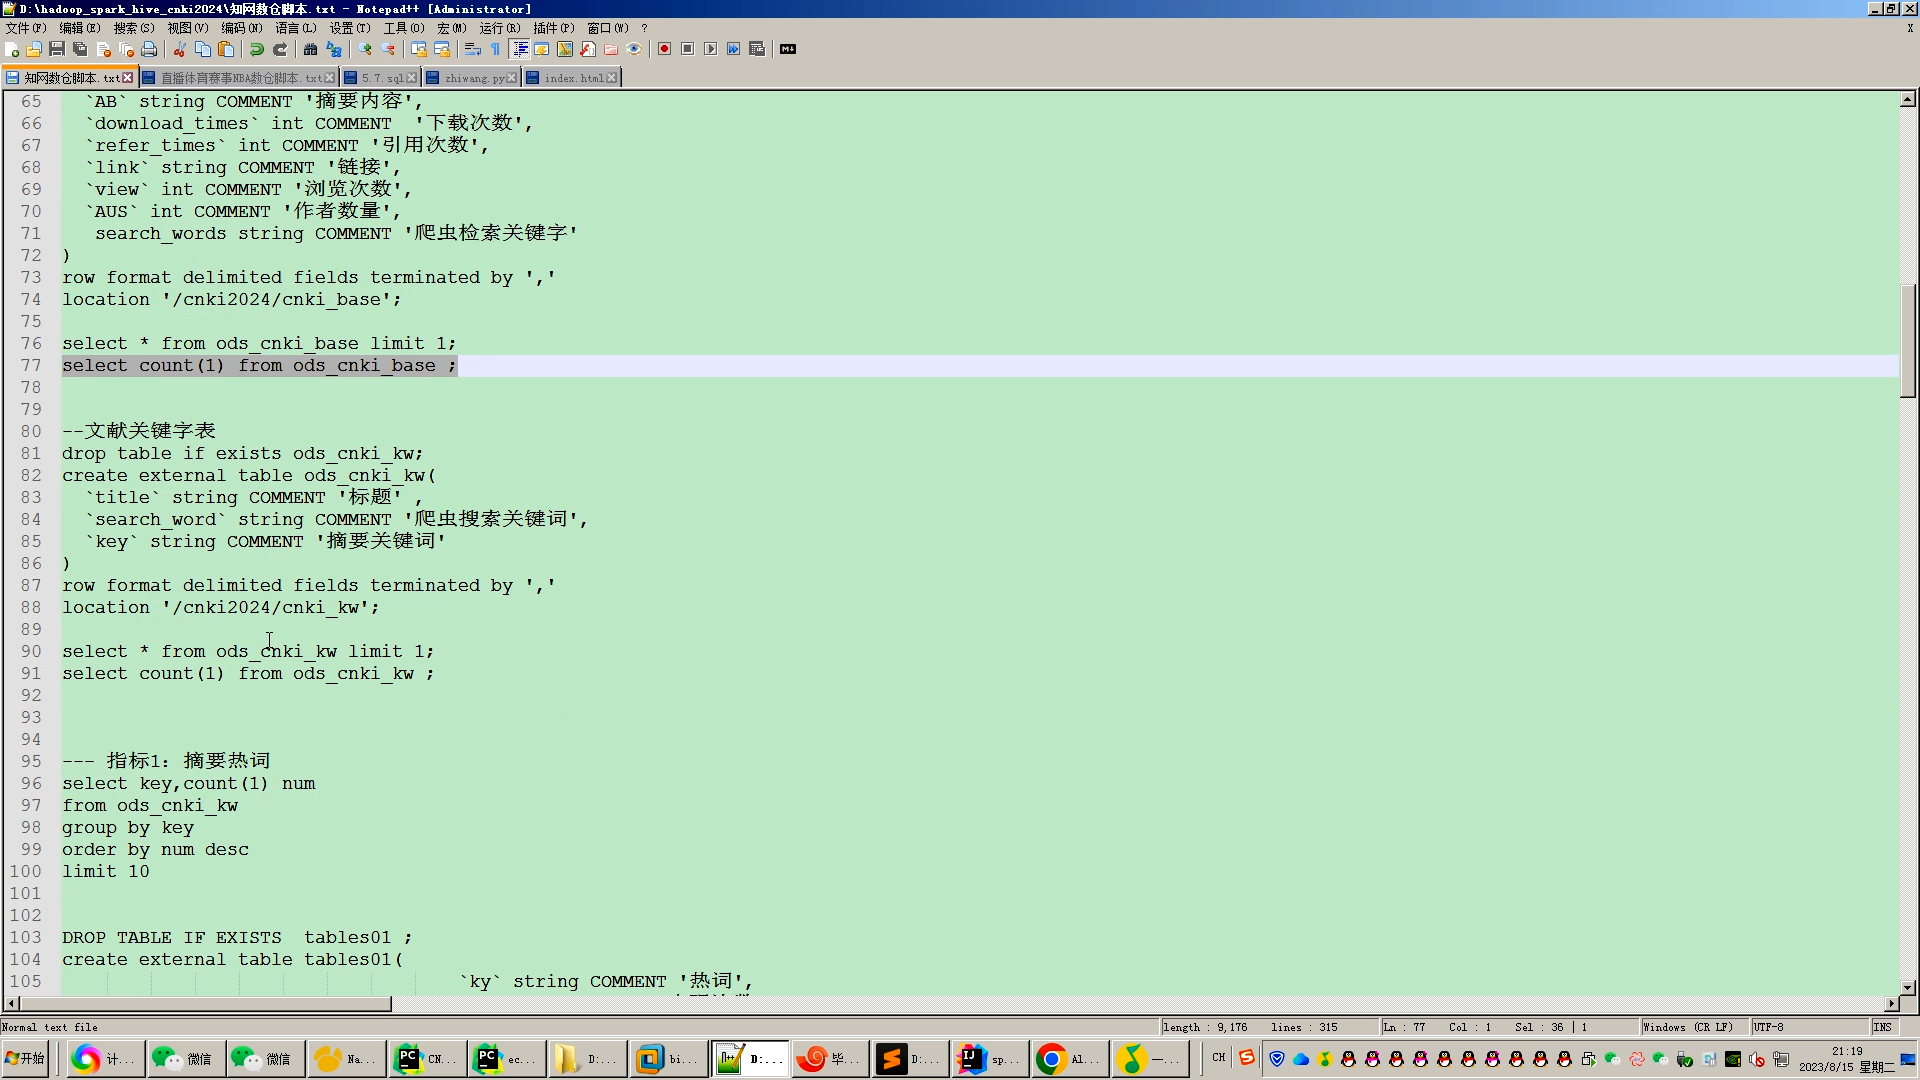Screen dimensions: 1920x1080
Task: Close the 5.7.sql tab
Action: (412, 78)
